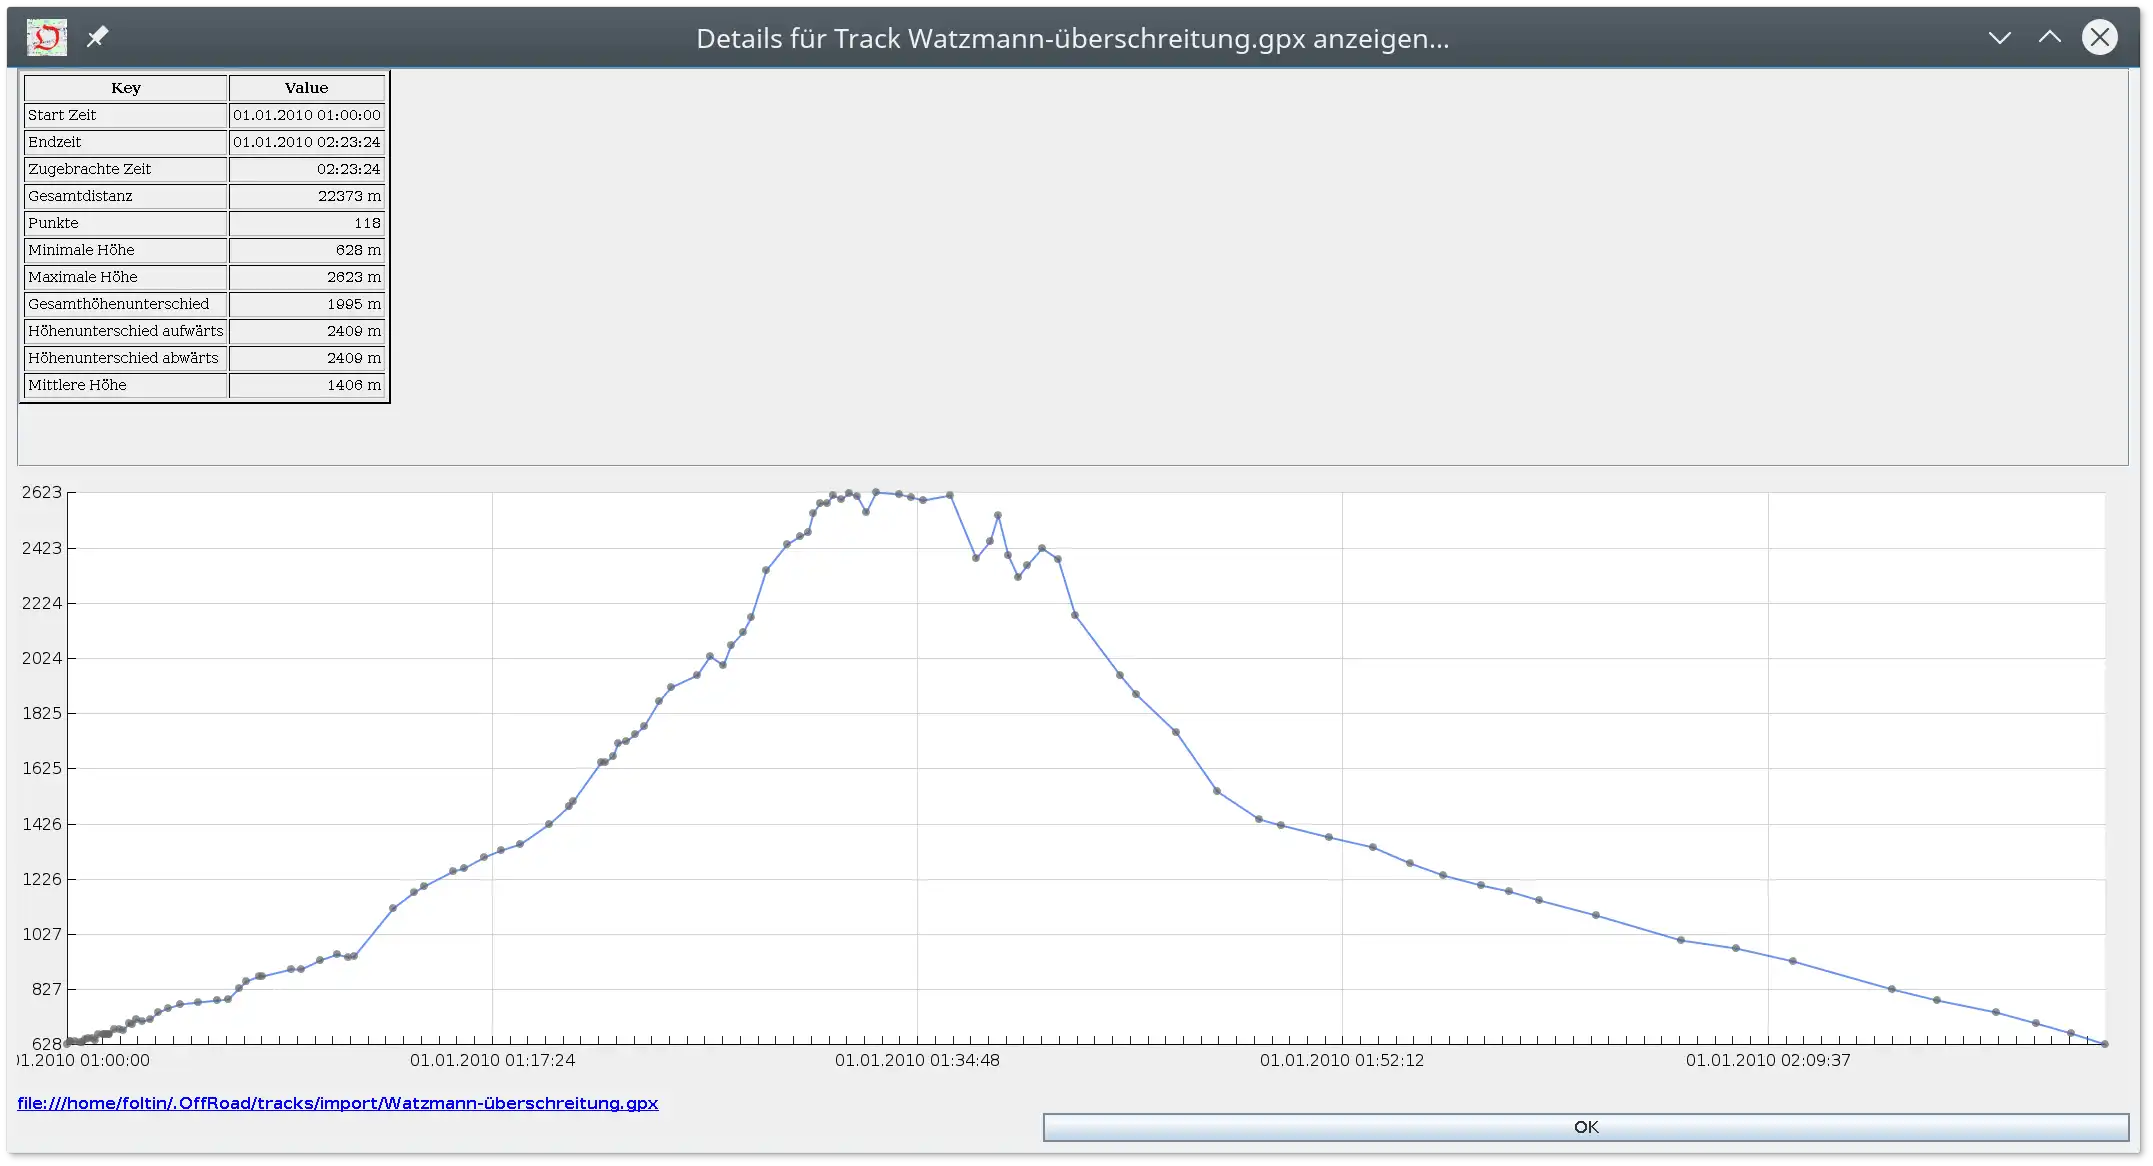Image resolution: width=2153 pixels, height=1166 pixels.
Task: Open the Watzmann-überschreitung.gpx file link
Action: pyautogui.click(x=337, y=1103)
